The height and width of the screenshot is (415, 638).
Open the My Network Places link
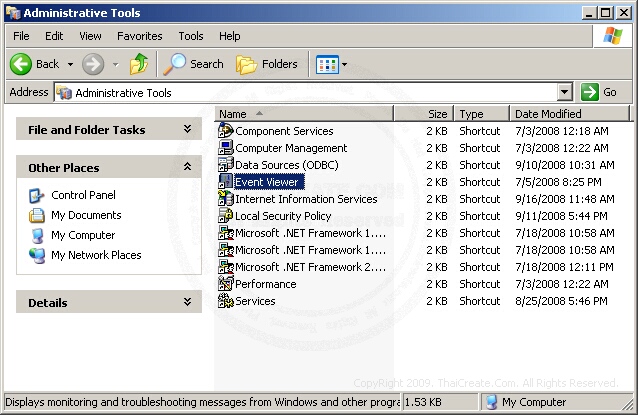click(x=96, y=255)
